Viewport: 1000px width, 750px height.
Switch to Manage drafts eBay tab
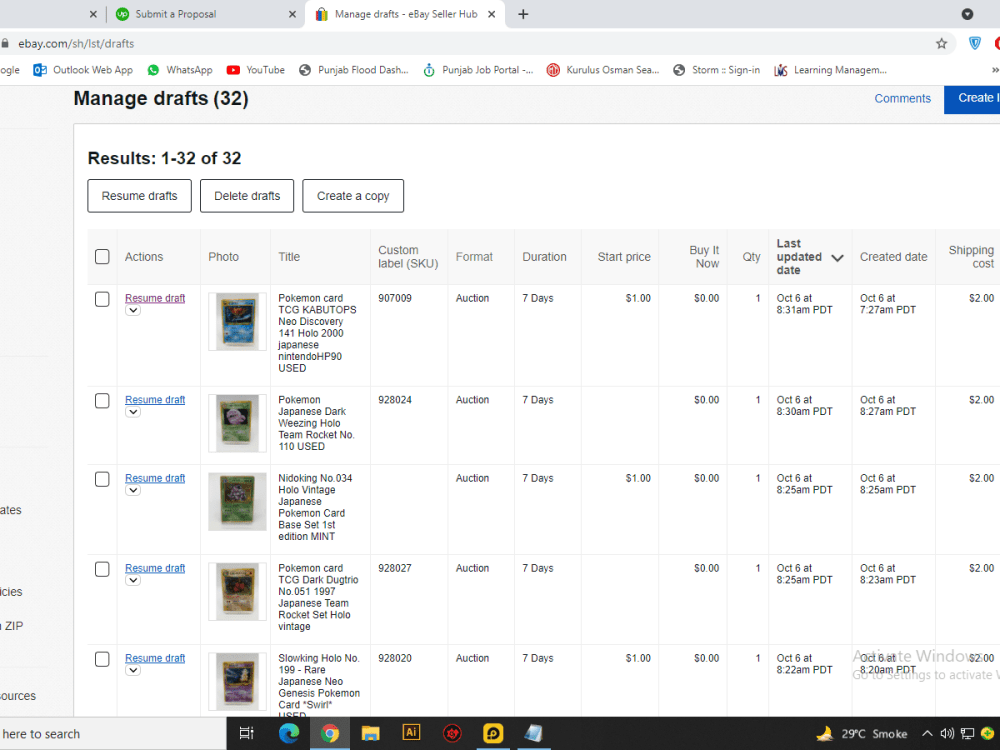coord(405,14)
